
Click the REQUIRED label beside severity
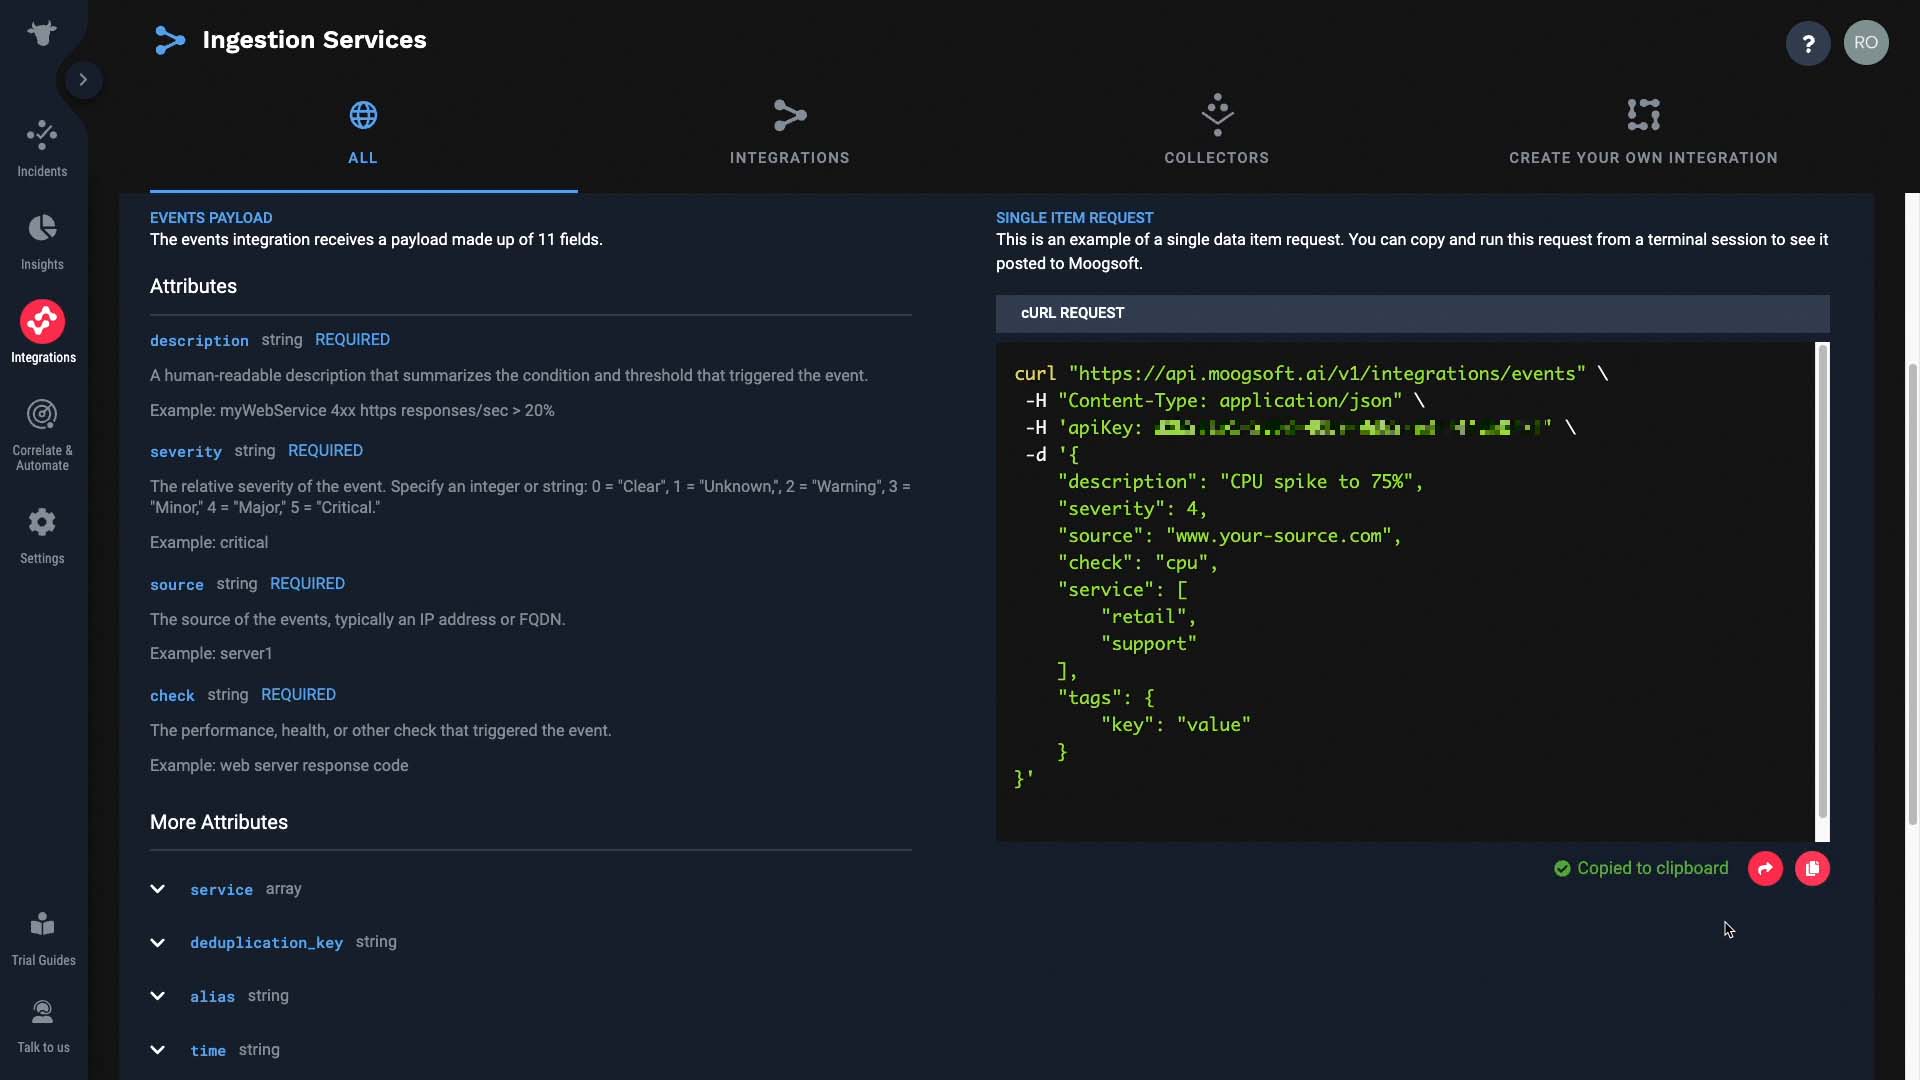325,451
